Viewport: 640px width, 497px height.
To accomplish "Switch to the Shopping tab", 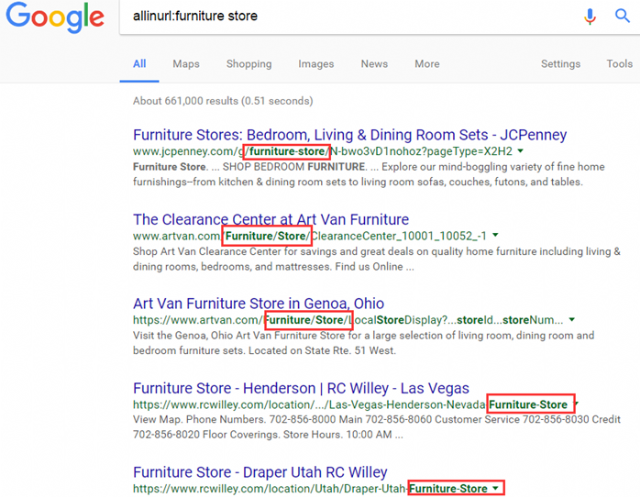I will pos(249,64).
